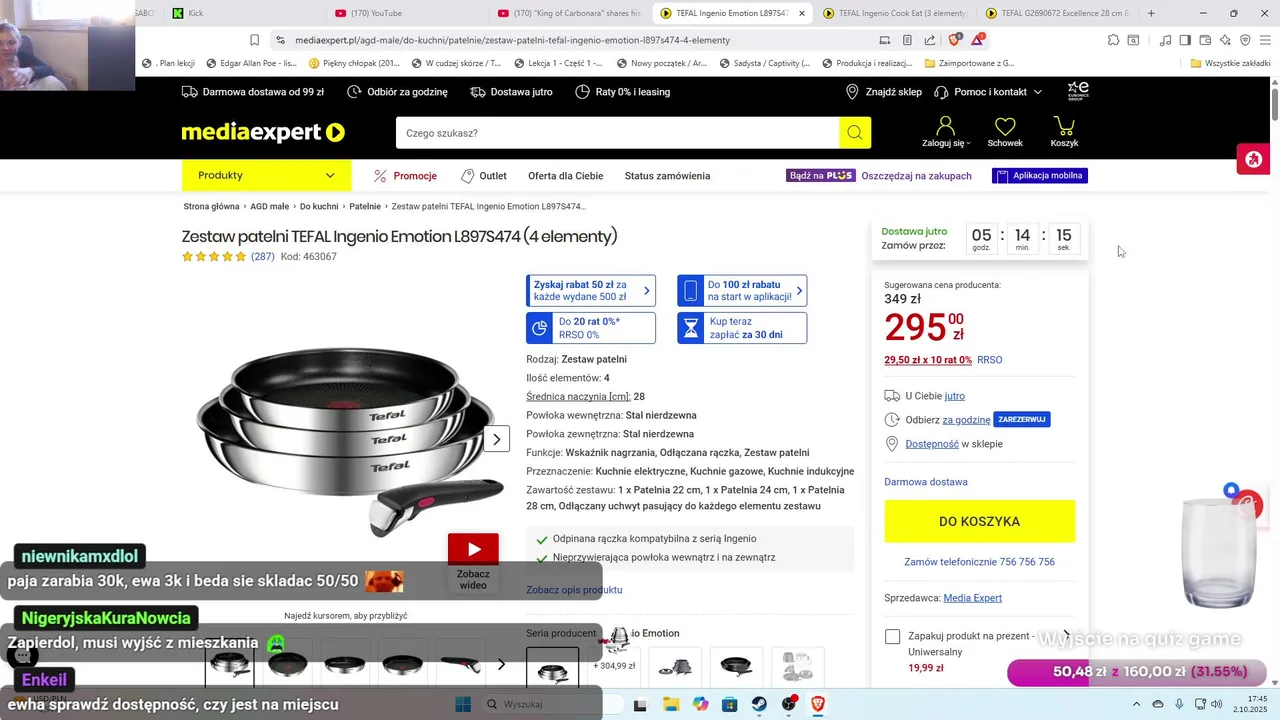The image size is (1280, 720).
Task: Advance the thumbnail strip with right chevron
Action: pos(502,664)
